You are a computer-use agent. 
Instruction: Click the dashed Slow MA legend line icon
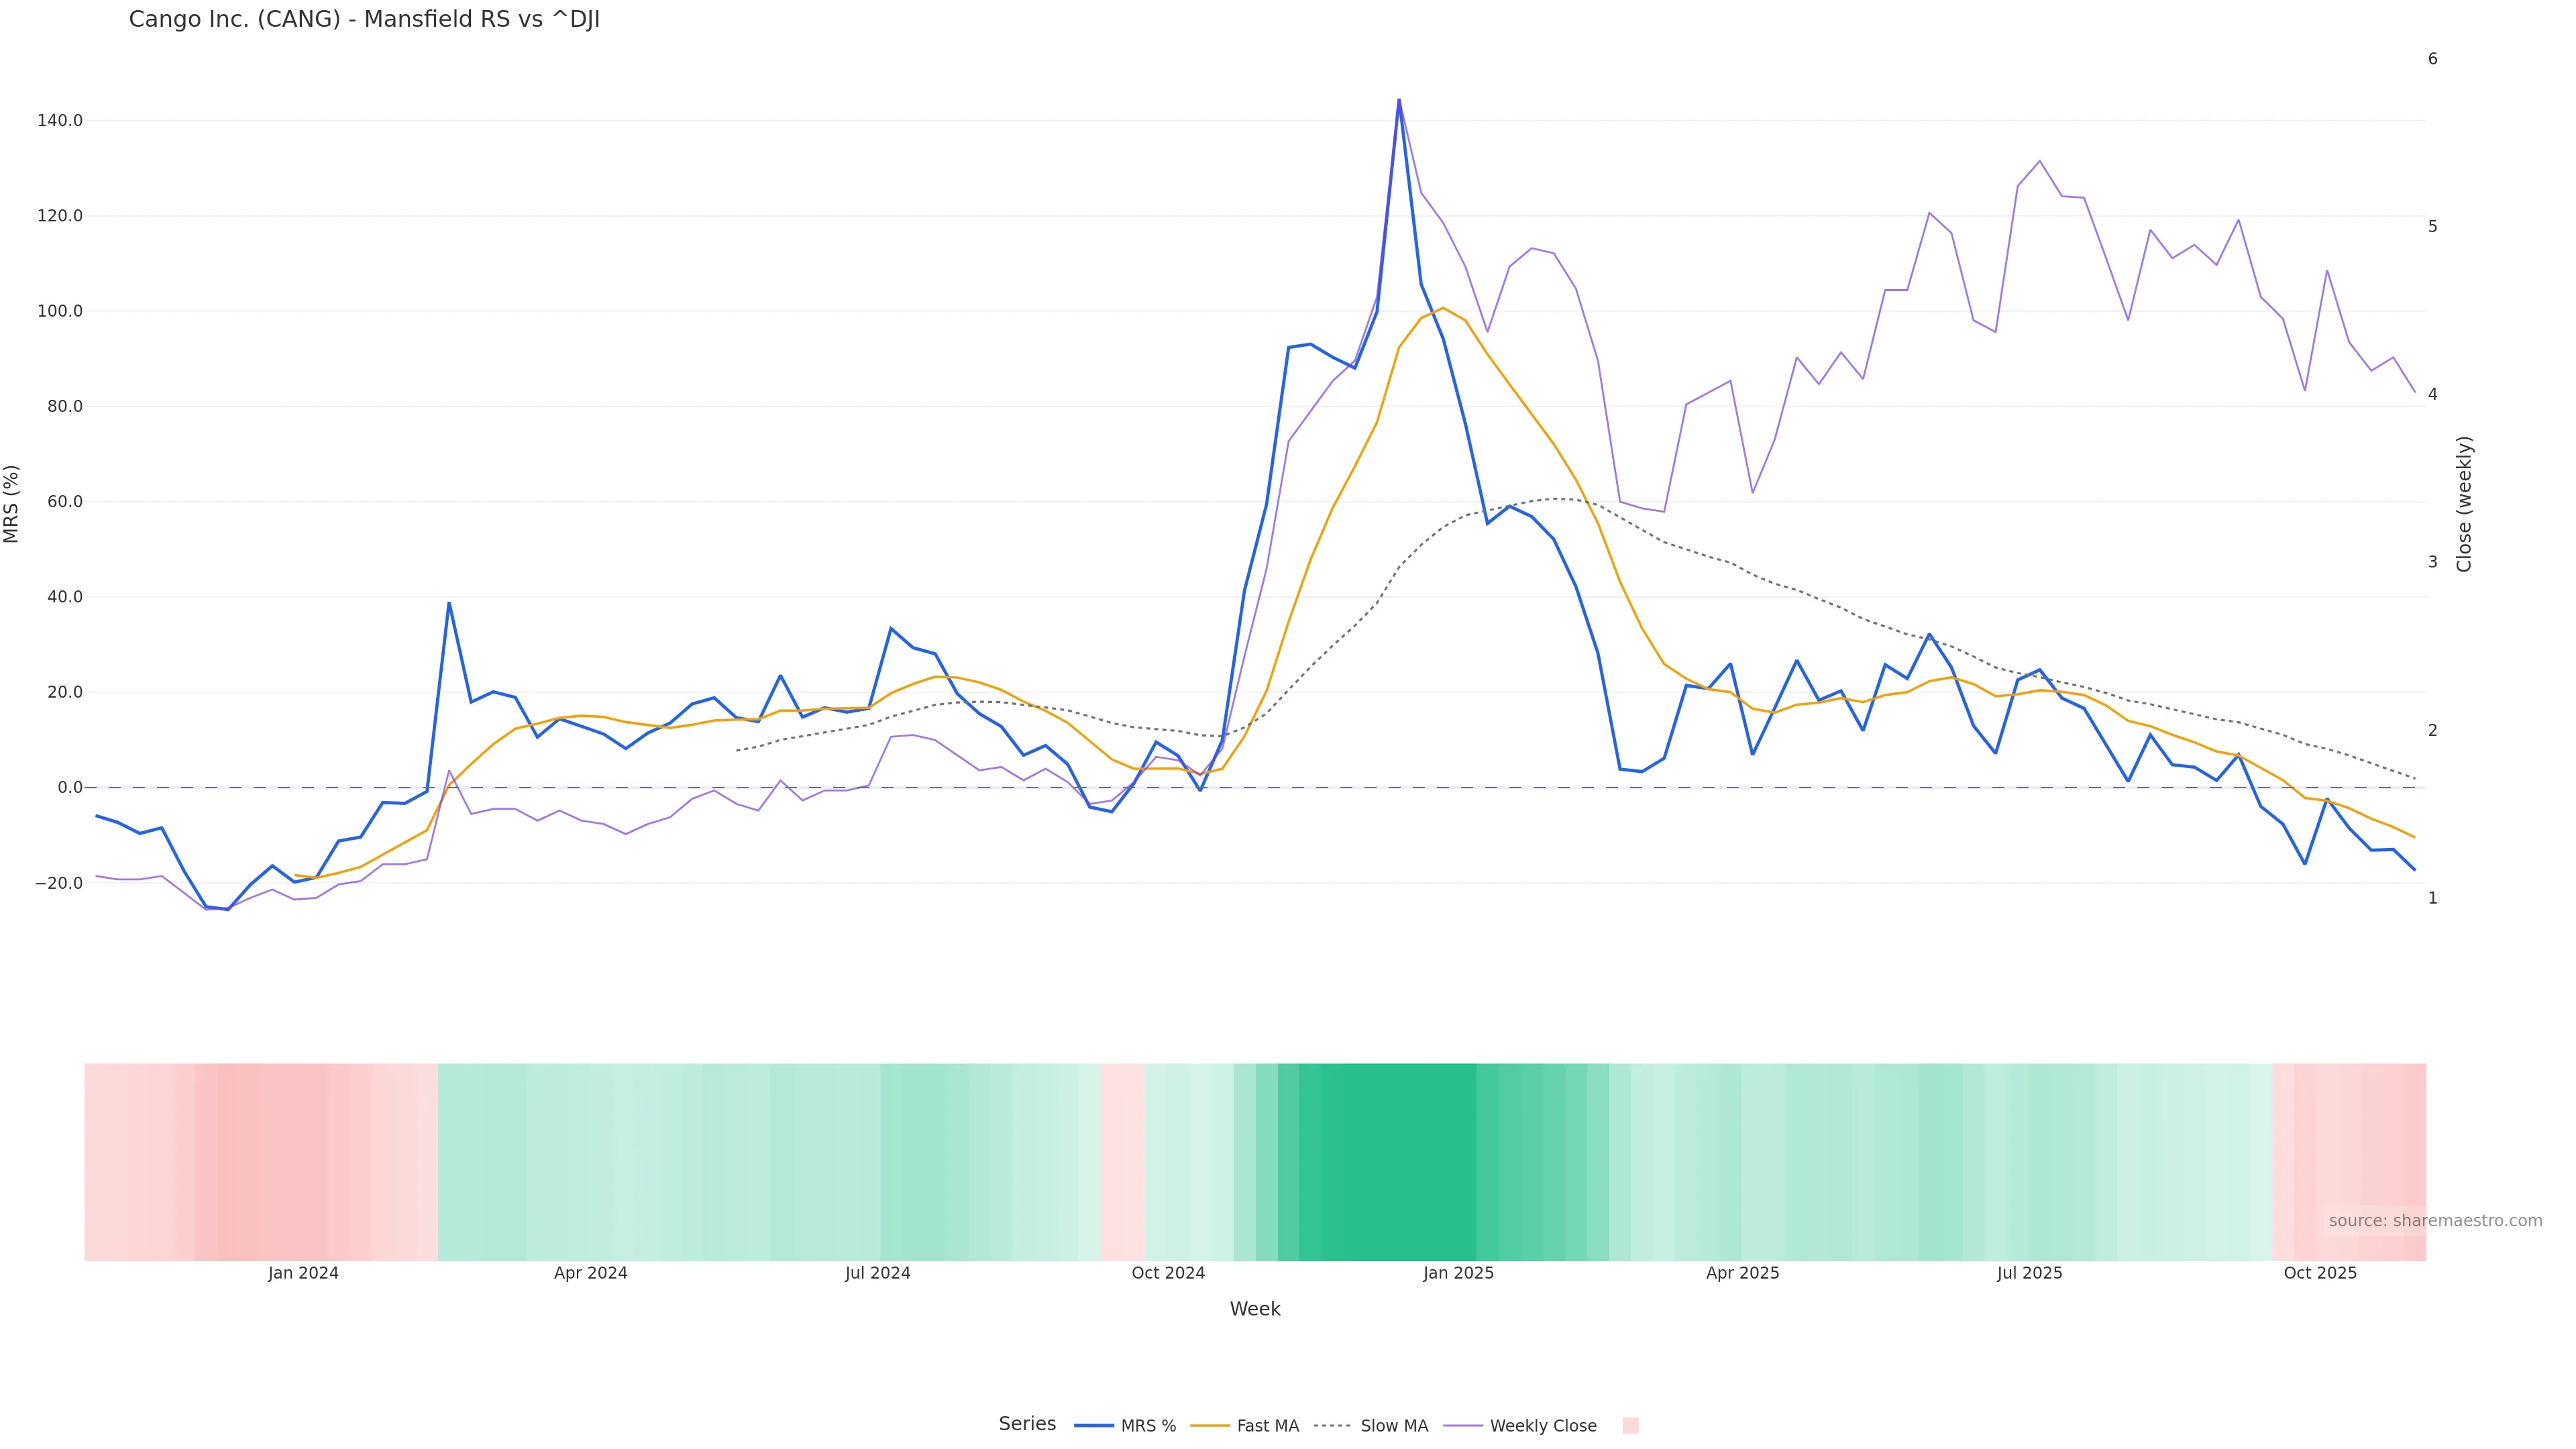click(x=1332, y=1426)
